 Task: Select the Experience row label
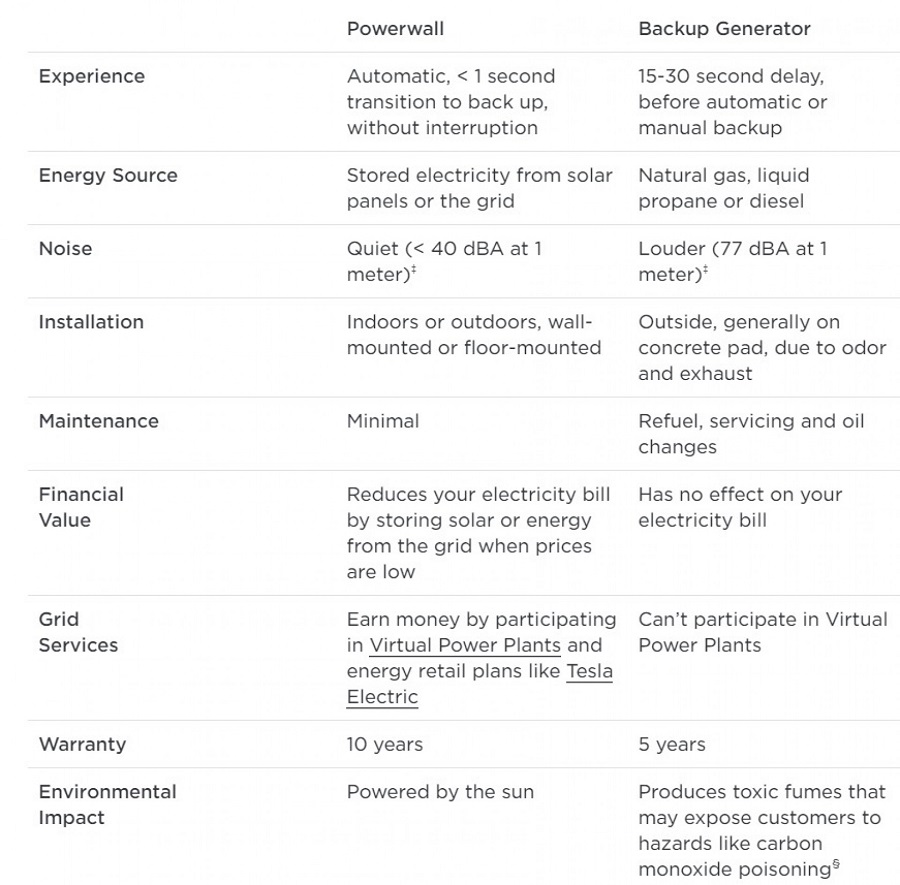[x=91, y=76]
